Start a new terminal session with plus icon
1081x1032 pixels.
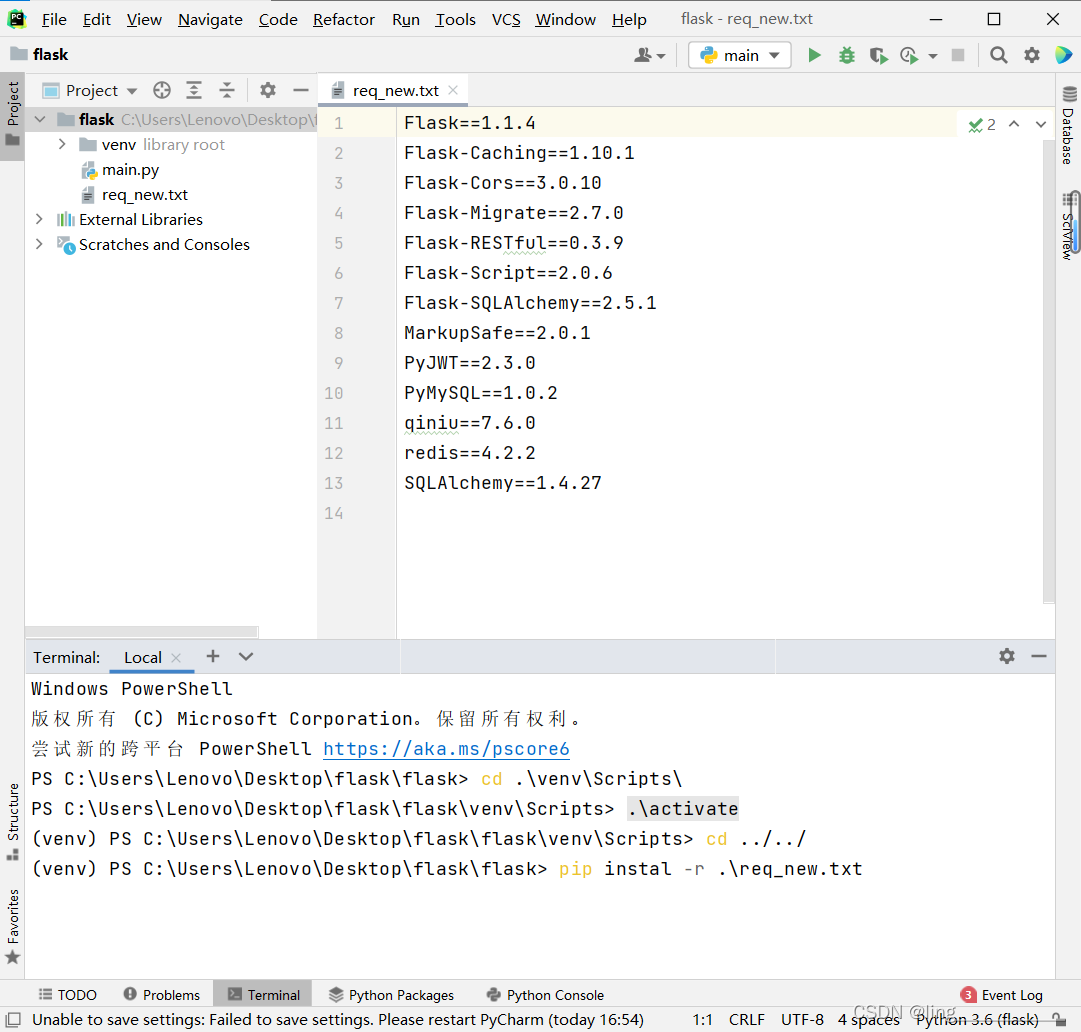[x=213, y=657]
